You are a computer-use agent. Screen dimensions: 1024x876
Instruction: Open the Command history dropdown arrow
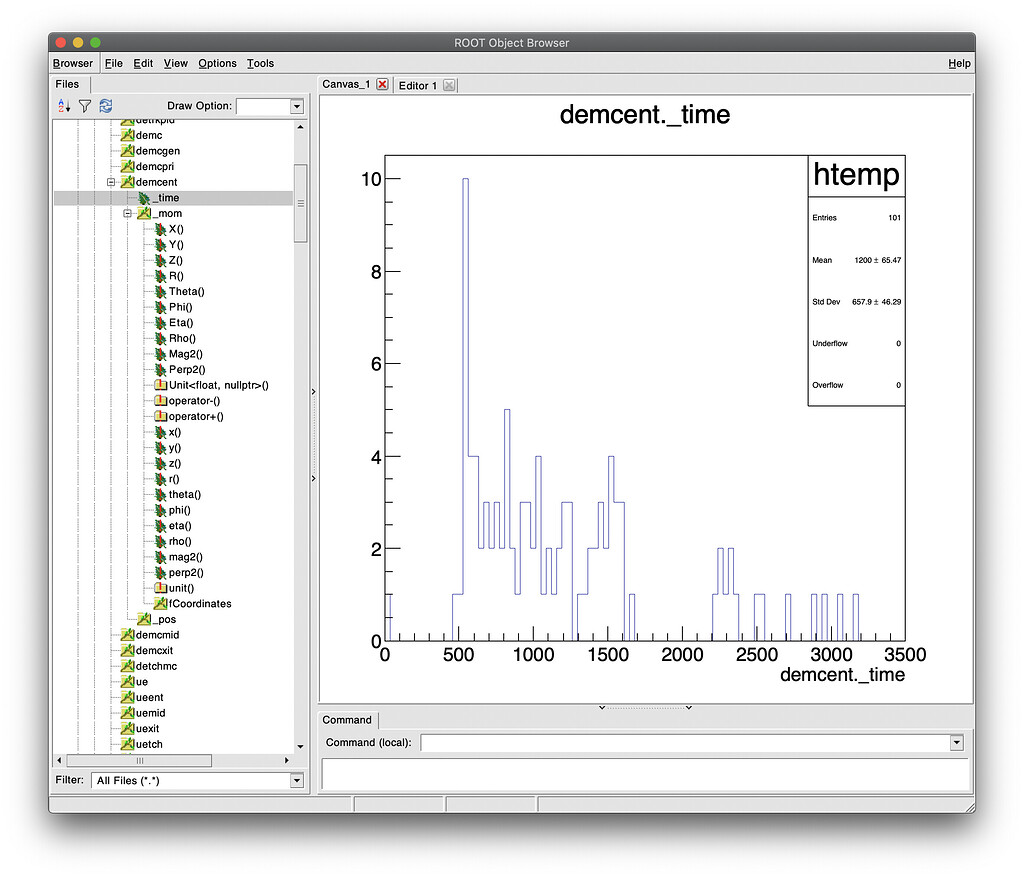point(957,743)
